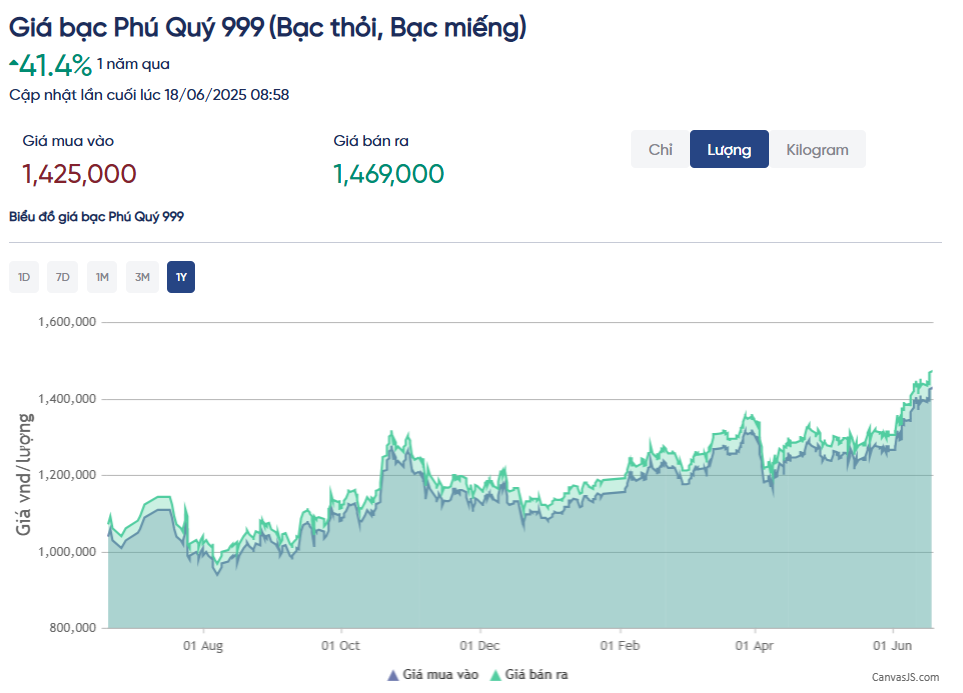Click the Giá vnd/lượng axis title
The width and height of the screenshot is (963, 693).
(x=23, y=475)
